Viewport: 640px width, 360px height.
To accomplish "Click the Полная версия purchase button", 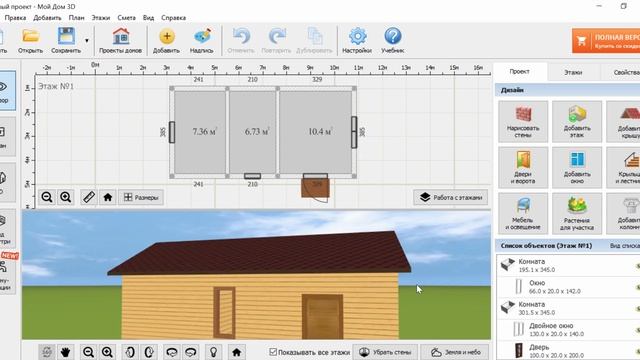I will (x=606, y=41).
